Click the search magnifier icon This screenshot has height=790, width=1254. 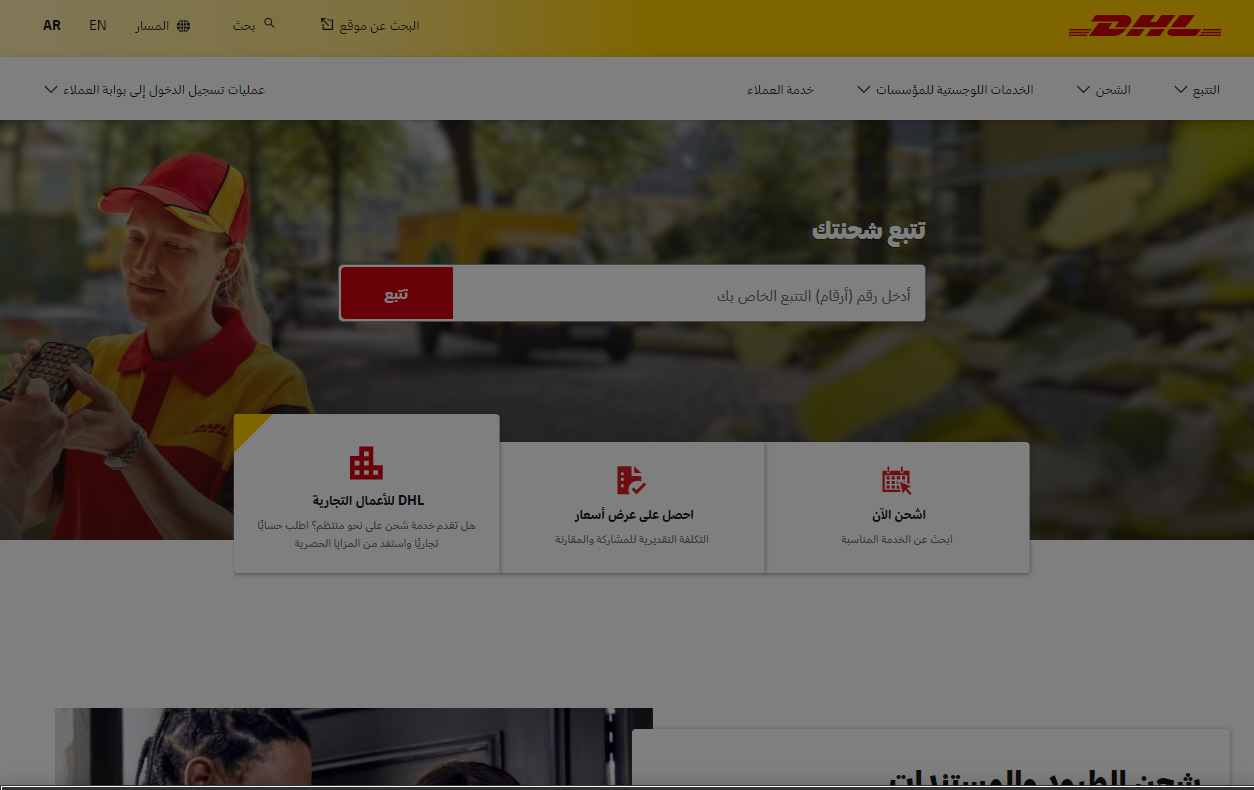click(x=269, y=22)
